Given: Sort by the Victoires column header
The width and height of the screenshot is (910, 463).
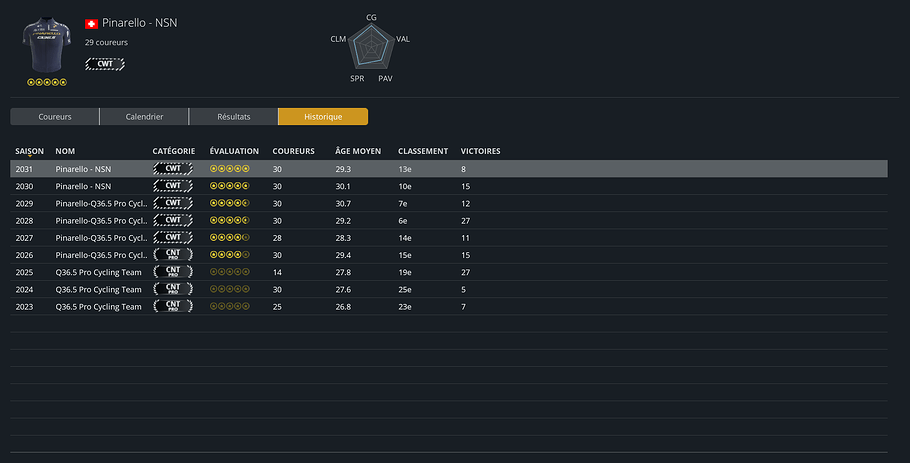Looking at the screenshot, I should click(480, 151).
